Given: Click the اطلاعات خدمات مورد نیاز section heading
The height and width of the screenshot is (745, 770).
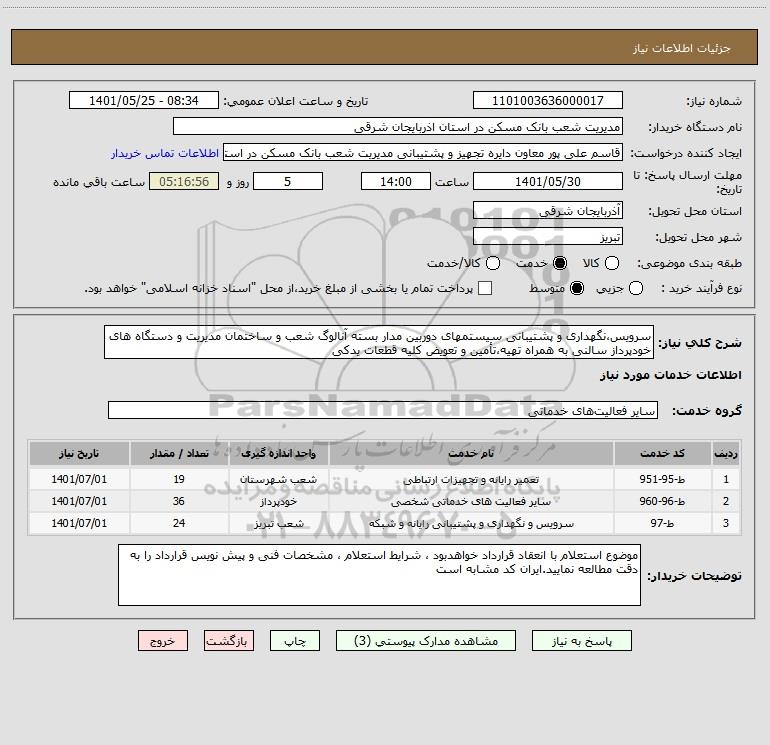Looking at the screenshot, I should point(670,375).
